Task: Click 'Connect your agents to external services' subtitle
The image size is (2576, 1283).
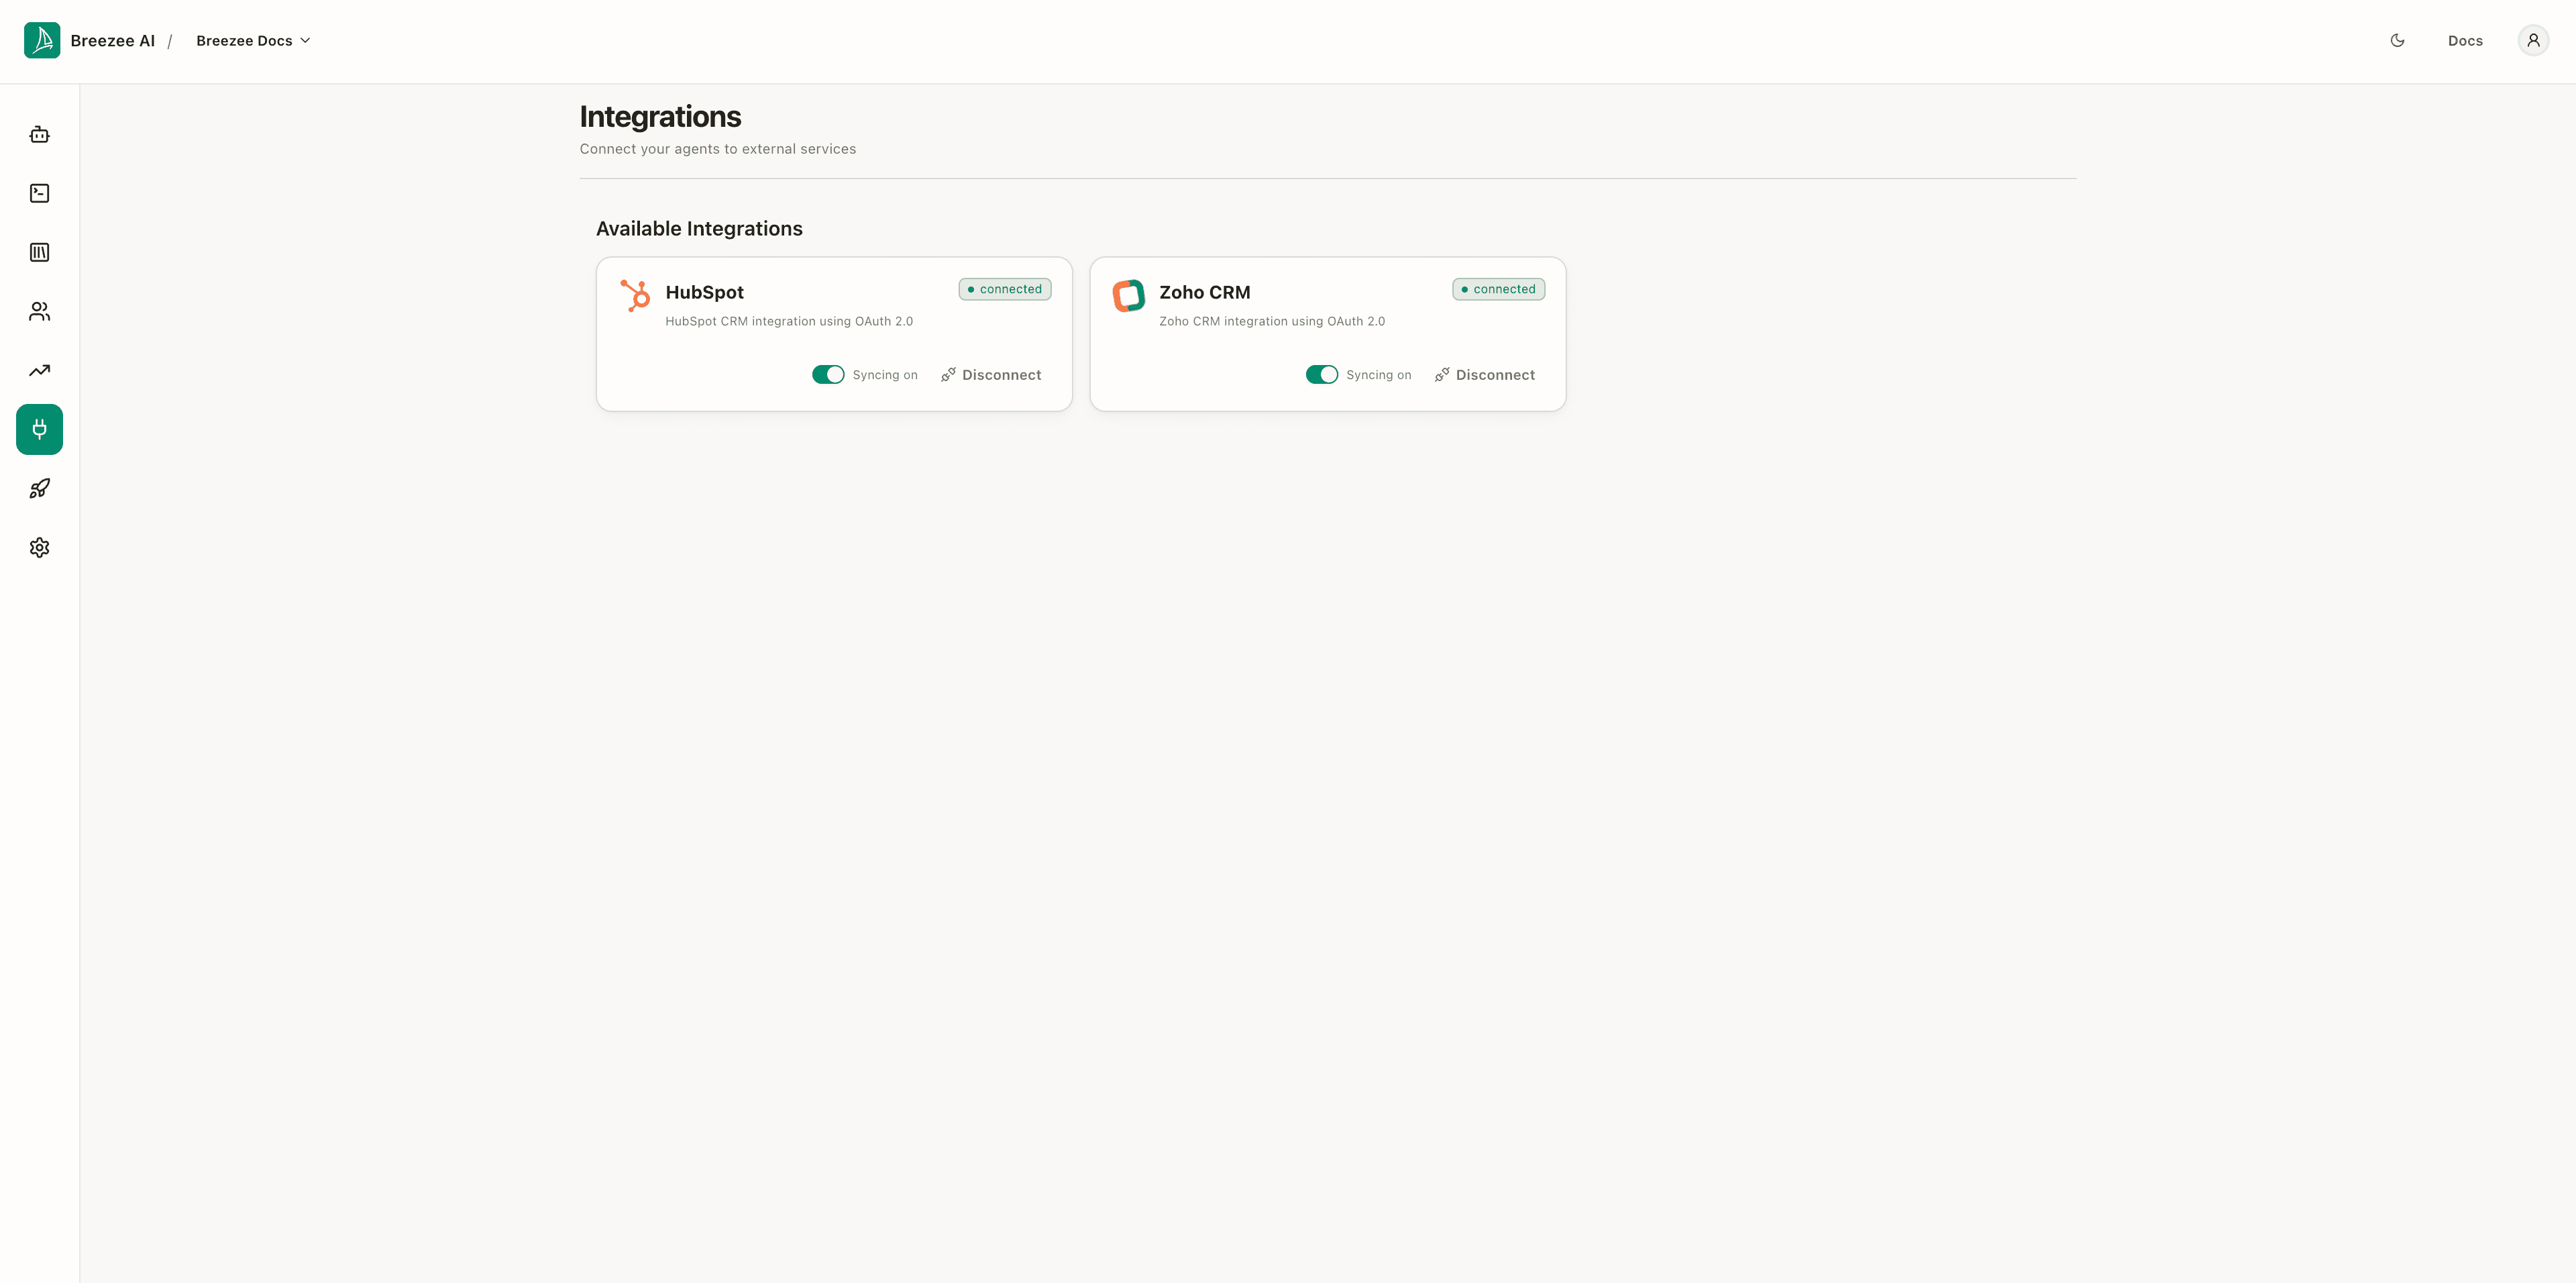Action: 717,149
